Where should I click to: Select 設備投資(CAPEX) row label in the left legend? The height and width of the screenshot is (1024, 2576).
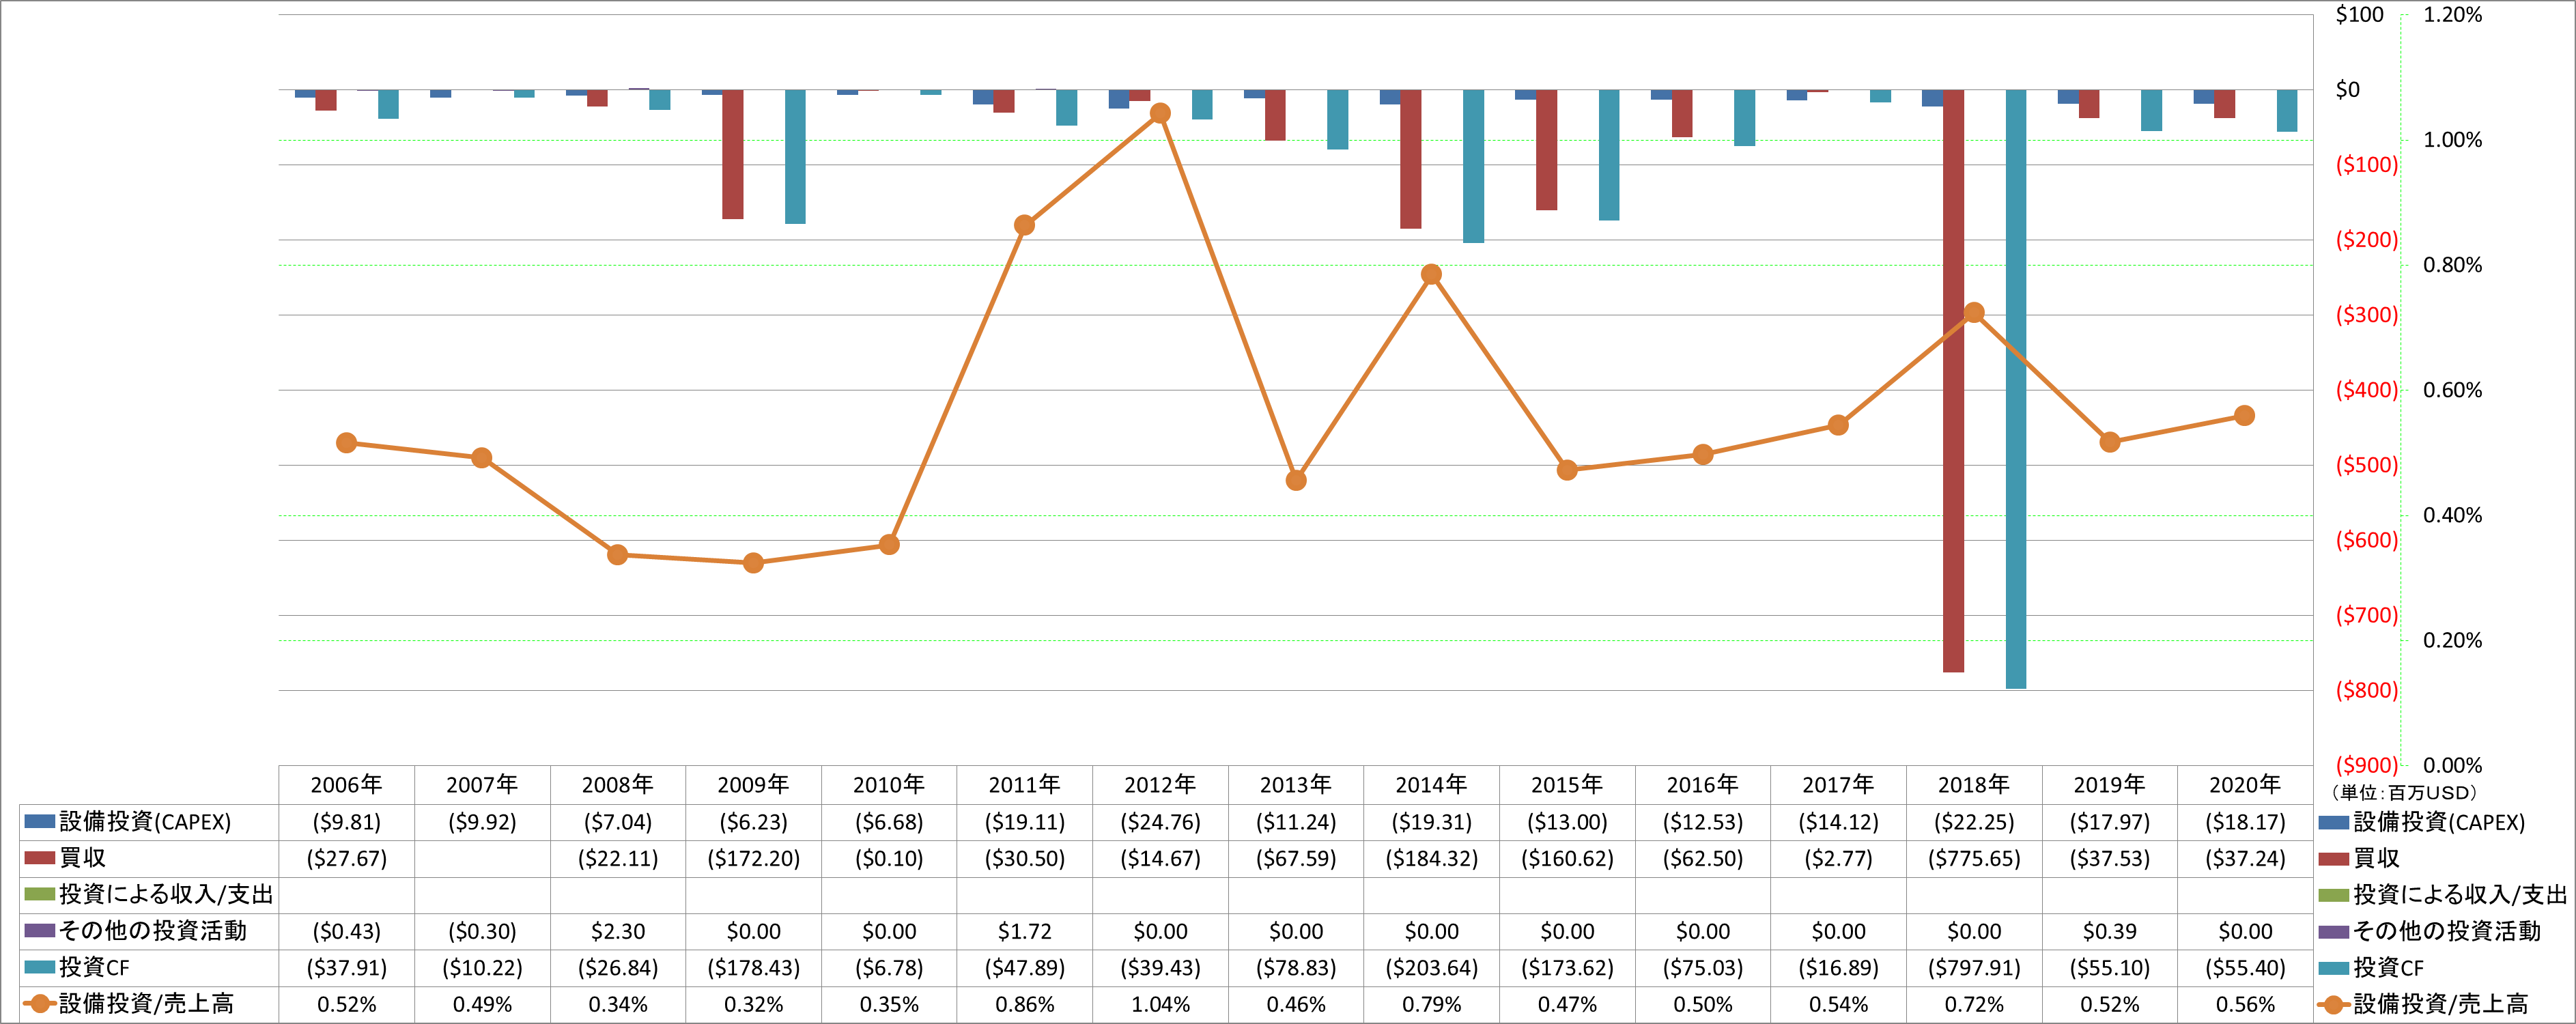(145, 822)
